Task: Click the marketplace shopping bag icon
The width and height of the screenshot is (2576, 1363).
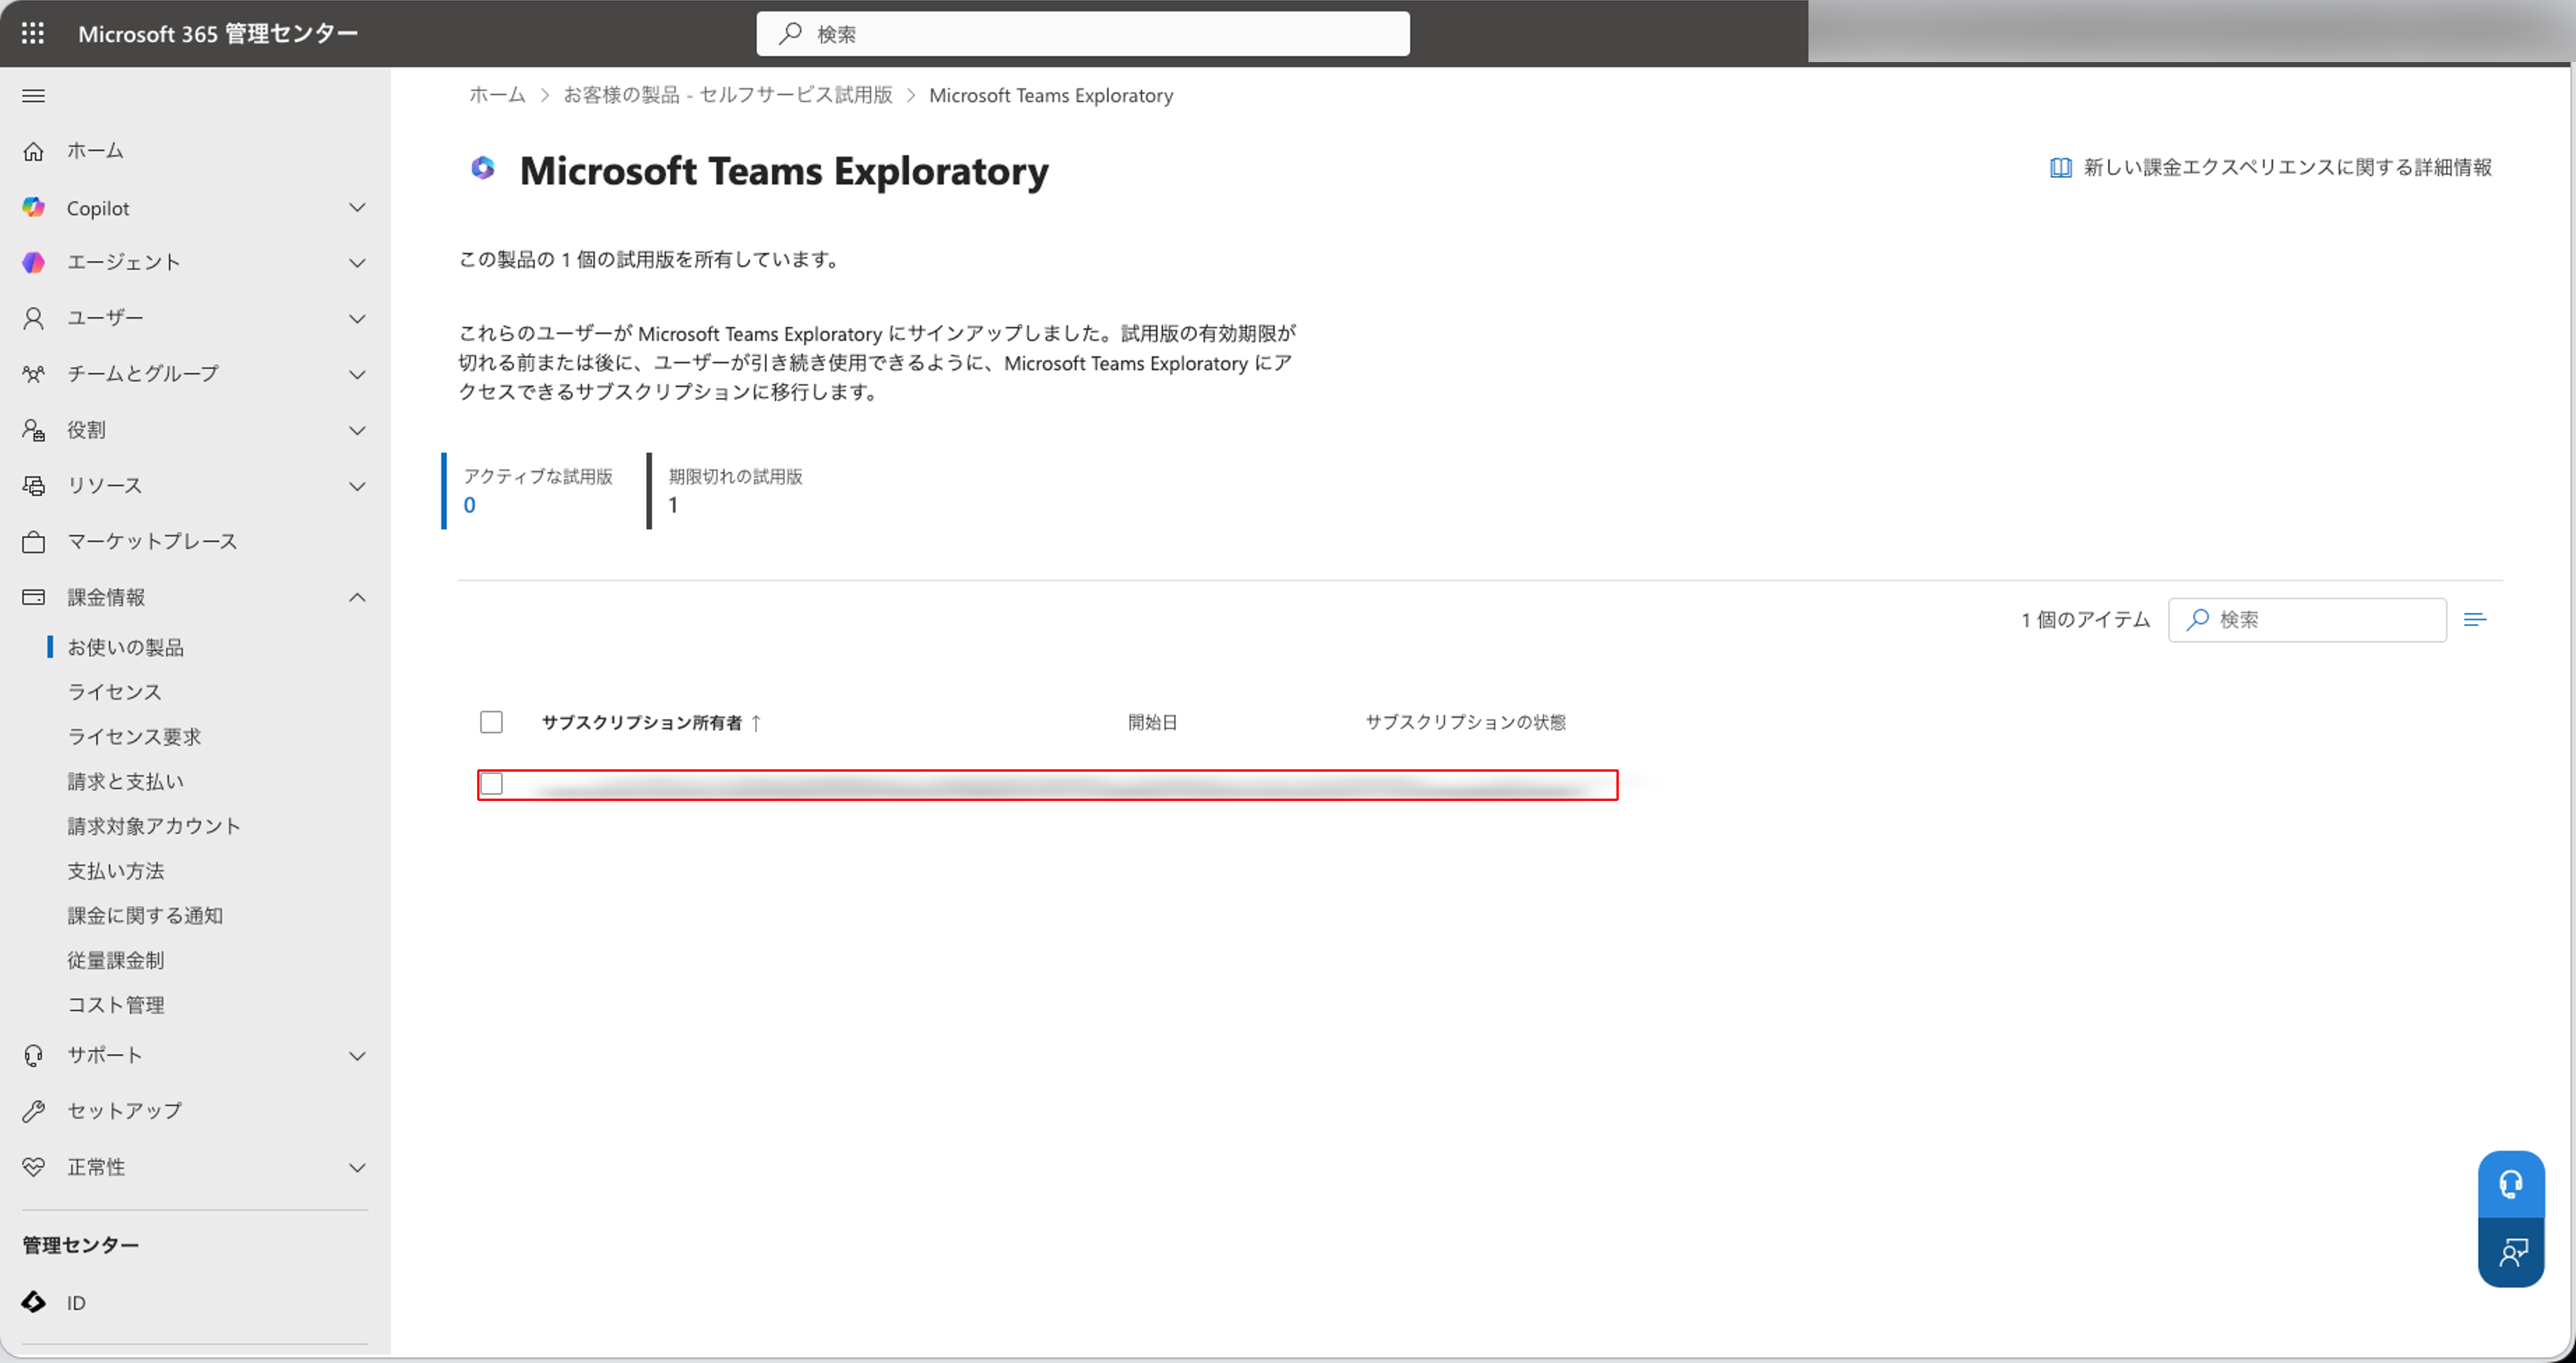Action: [x=33, y=541]
